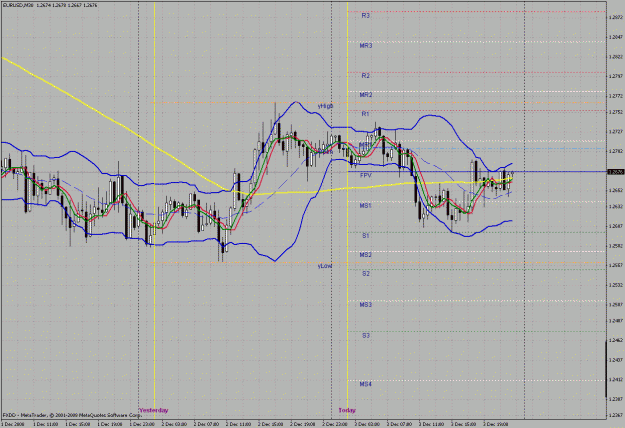Viewport: 625px width, 428px height.
Task: Click the '1 Dec 23:00' time label
Action: pyautogui.click(x=142, y=424)
